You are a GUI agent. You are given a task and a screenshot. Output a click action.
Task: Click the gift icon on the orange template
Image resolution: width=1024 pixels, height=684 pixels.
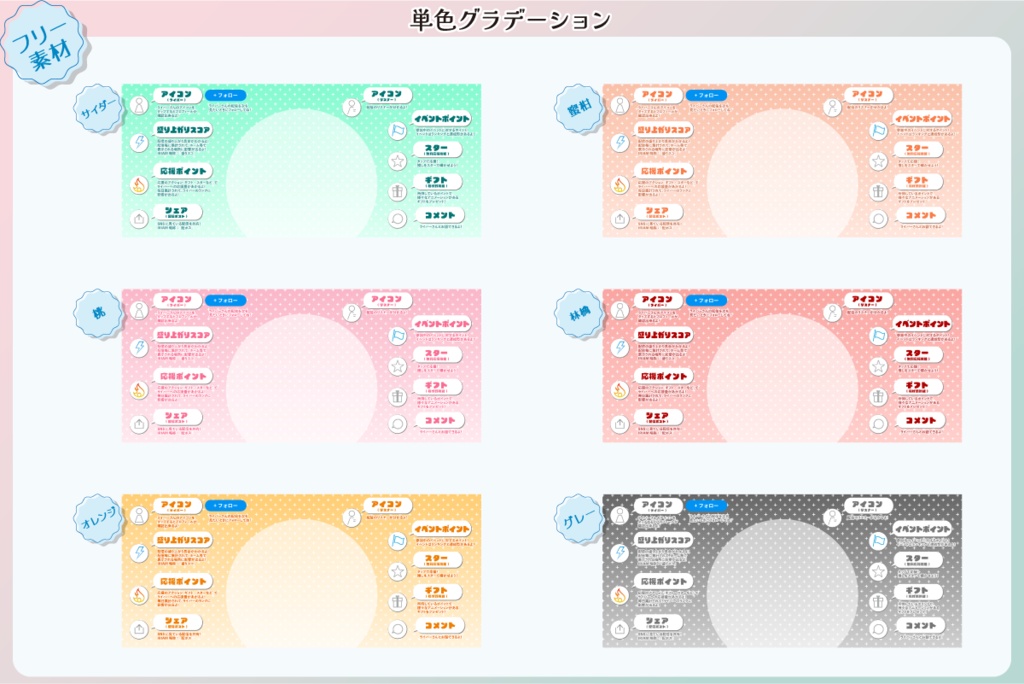coord(396,601)
